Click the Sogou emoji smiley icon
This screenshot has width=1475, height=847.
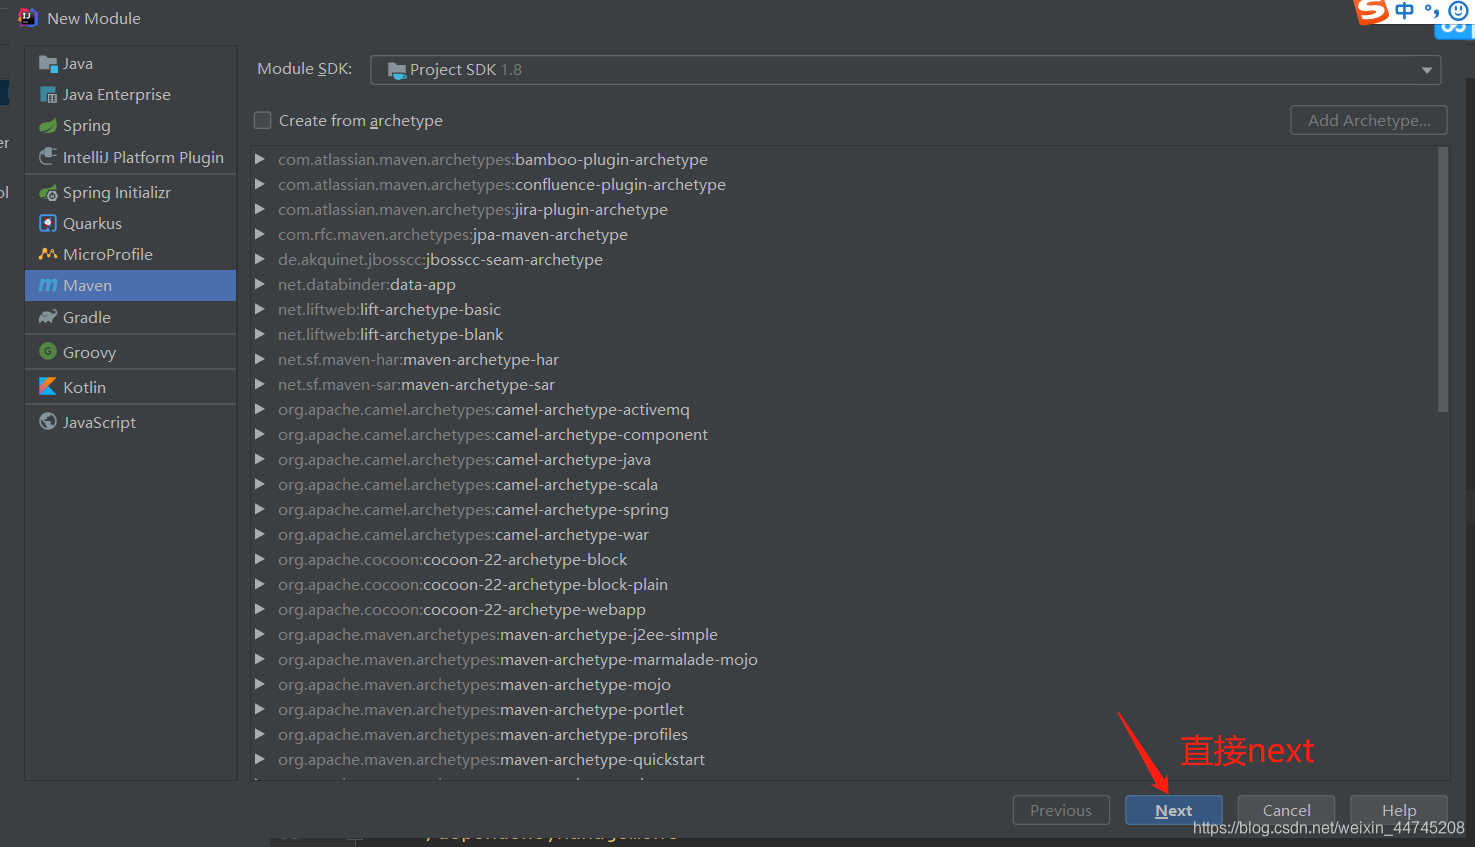tap(1459, 11)
